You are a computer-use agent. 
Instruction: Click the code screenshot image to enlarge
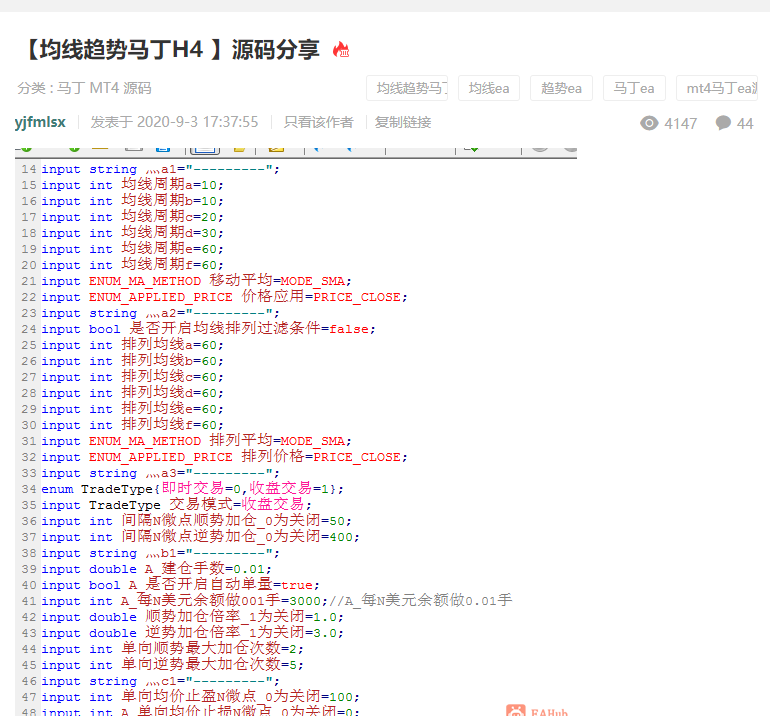(296, 432)
